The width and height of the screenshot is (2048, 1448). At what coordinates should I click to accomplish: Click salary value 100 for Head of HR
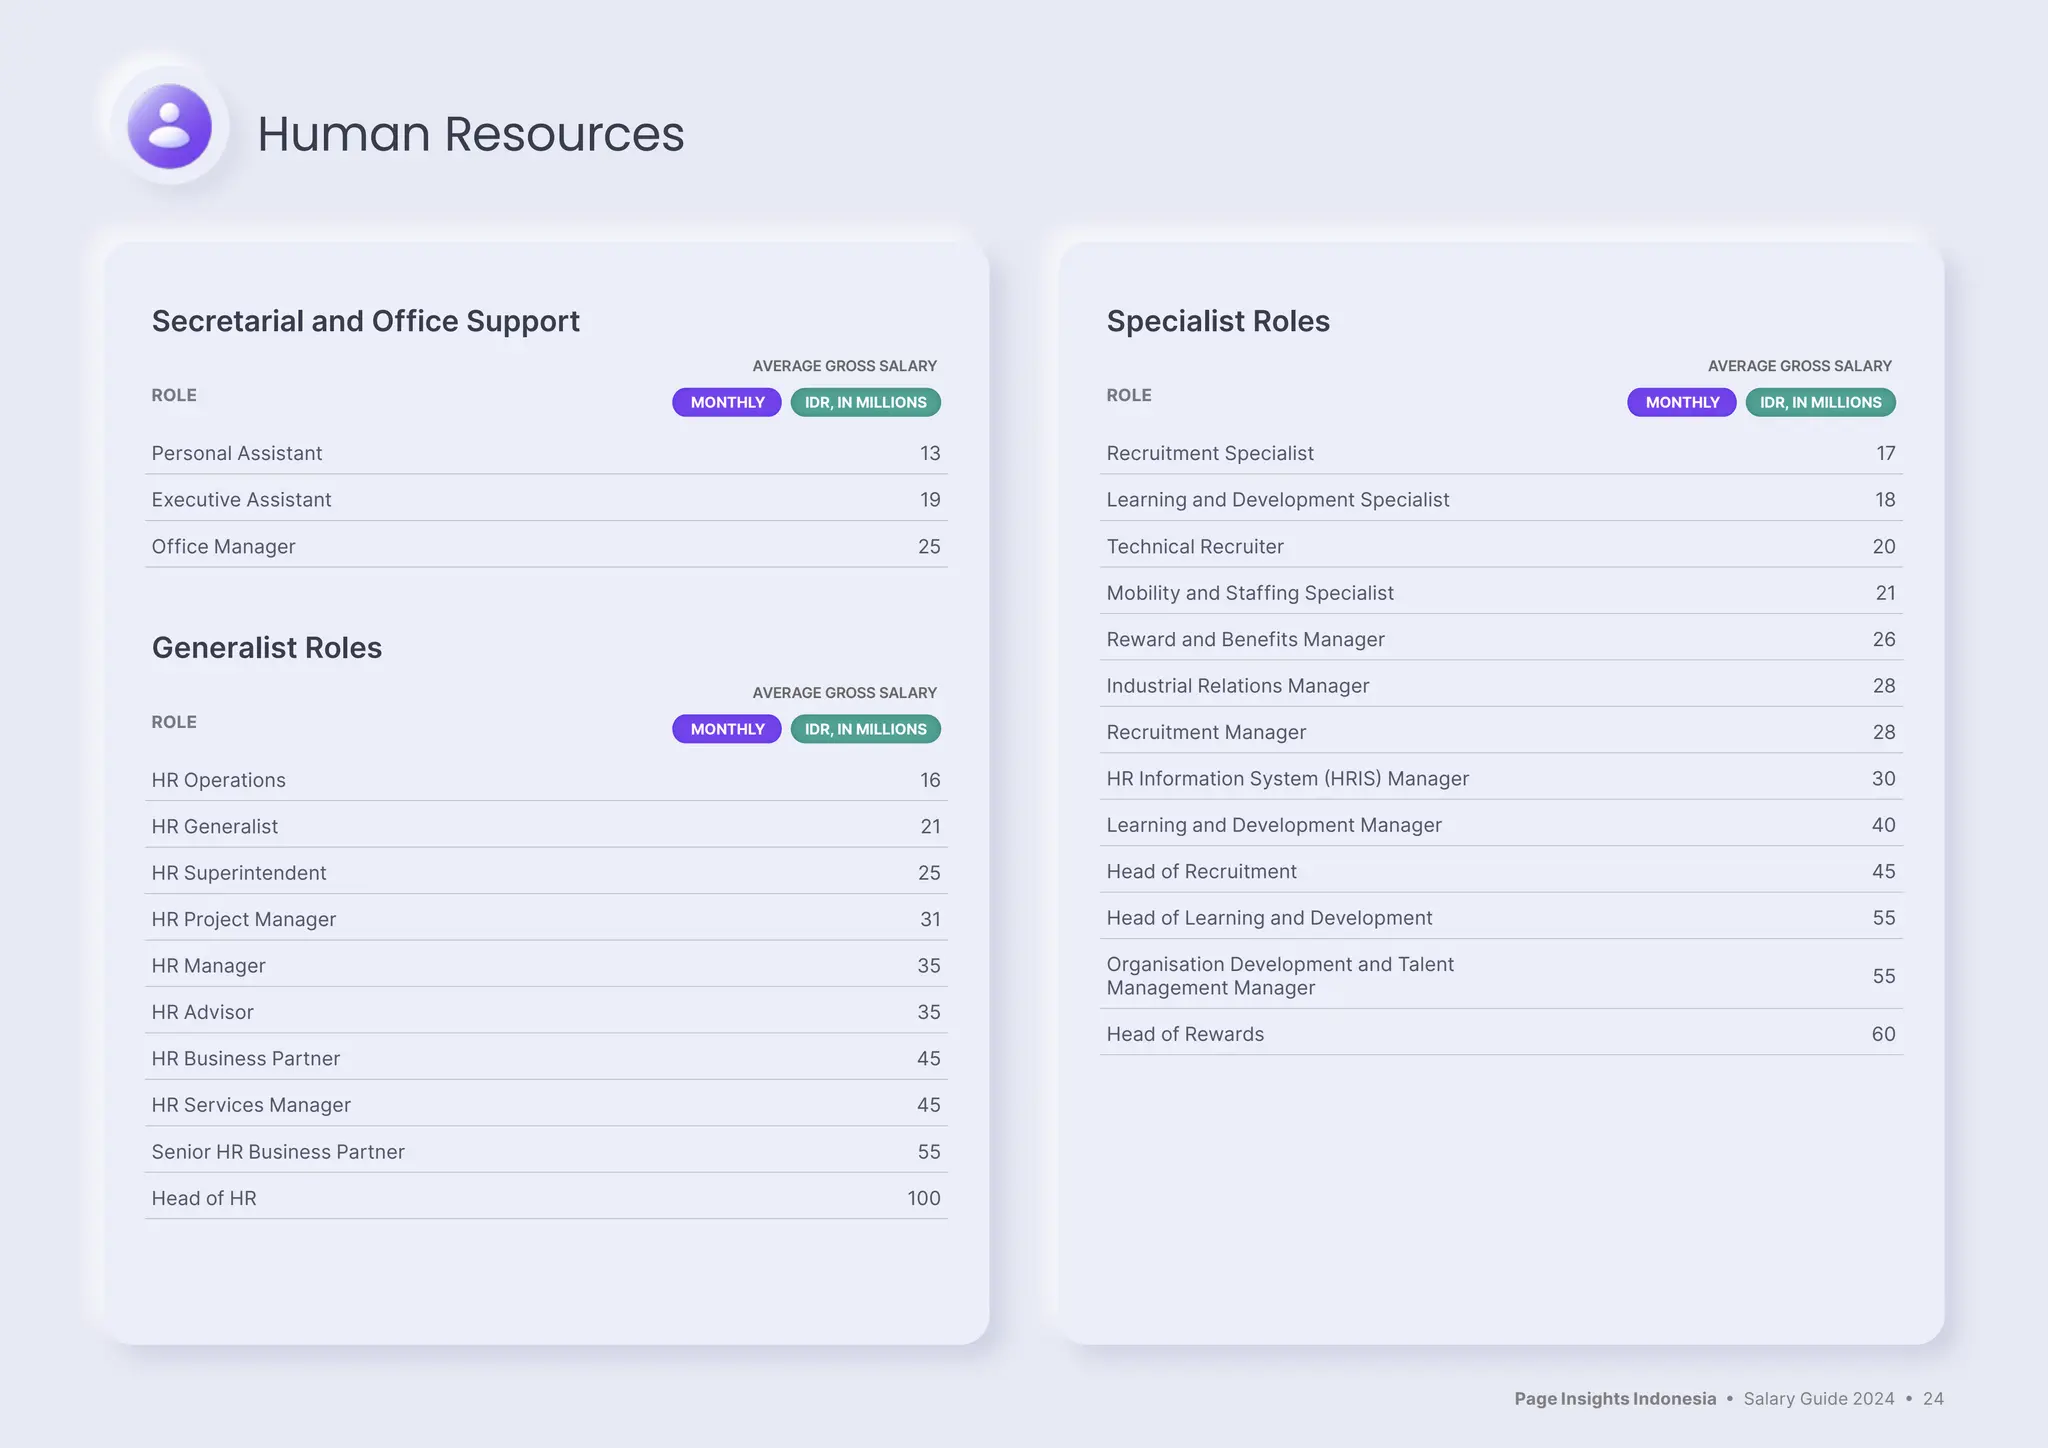pos(924,1198)
